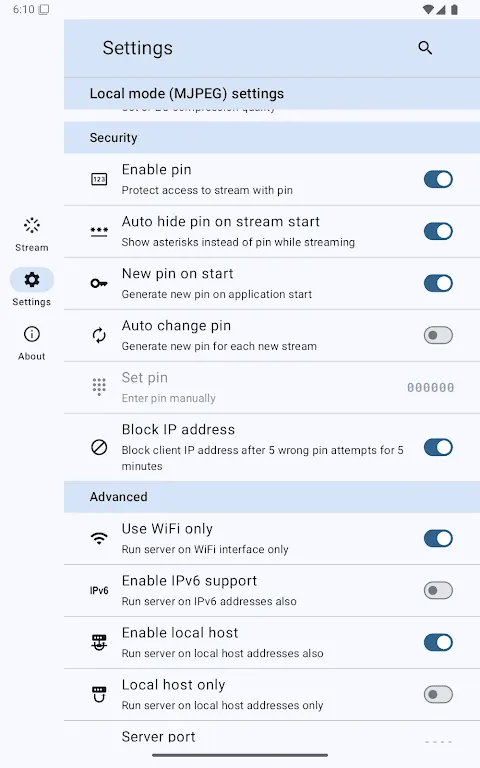Open the Set pin manual entry row
This screenshot has width=480, height=768.
(x=272, y=387)
